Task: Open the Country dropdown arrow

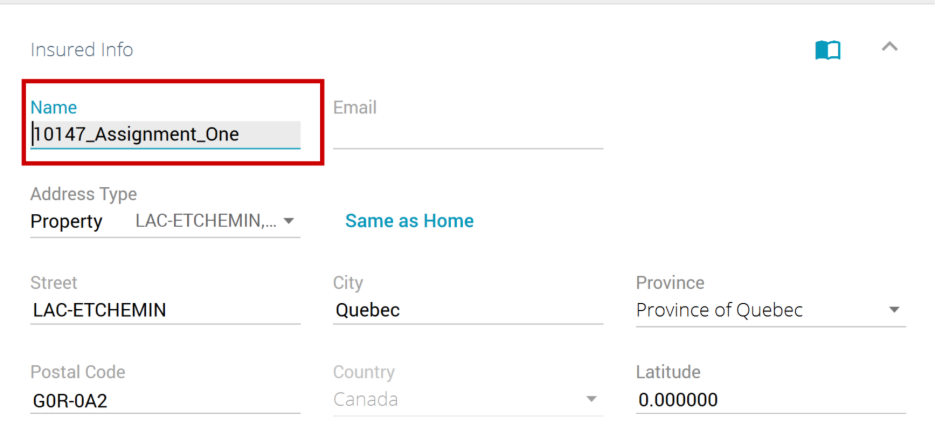Action: click(591, 400)
